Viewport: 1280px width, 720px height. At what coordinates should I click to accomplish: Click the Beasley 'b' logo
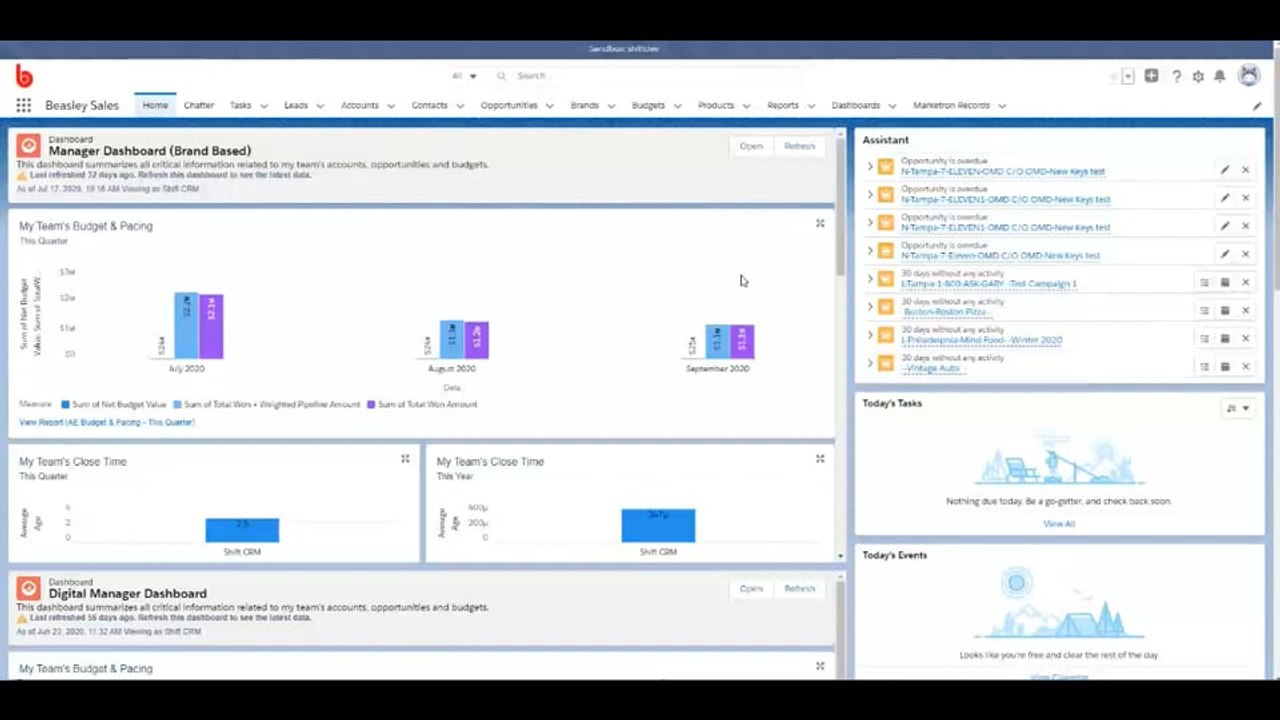coord(24,76)
